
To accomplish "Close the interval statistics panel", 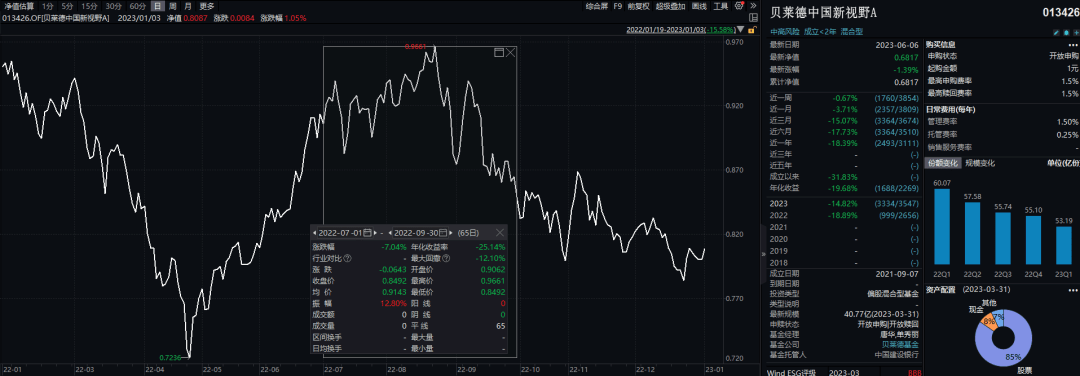I will point(500,232).
